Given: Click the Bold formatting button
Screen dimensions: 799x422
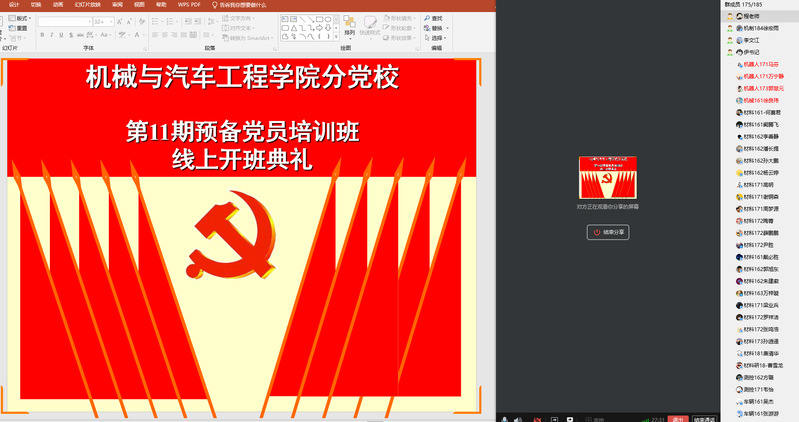Looking at the screenshot, I should 42,34.
